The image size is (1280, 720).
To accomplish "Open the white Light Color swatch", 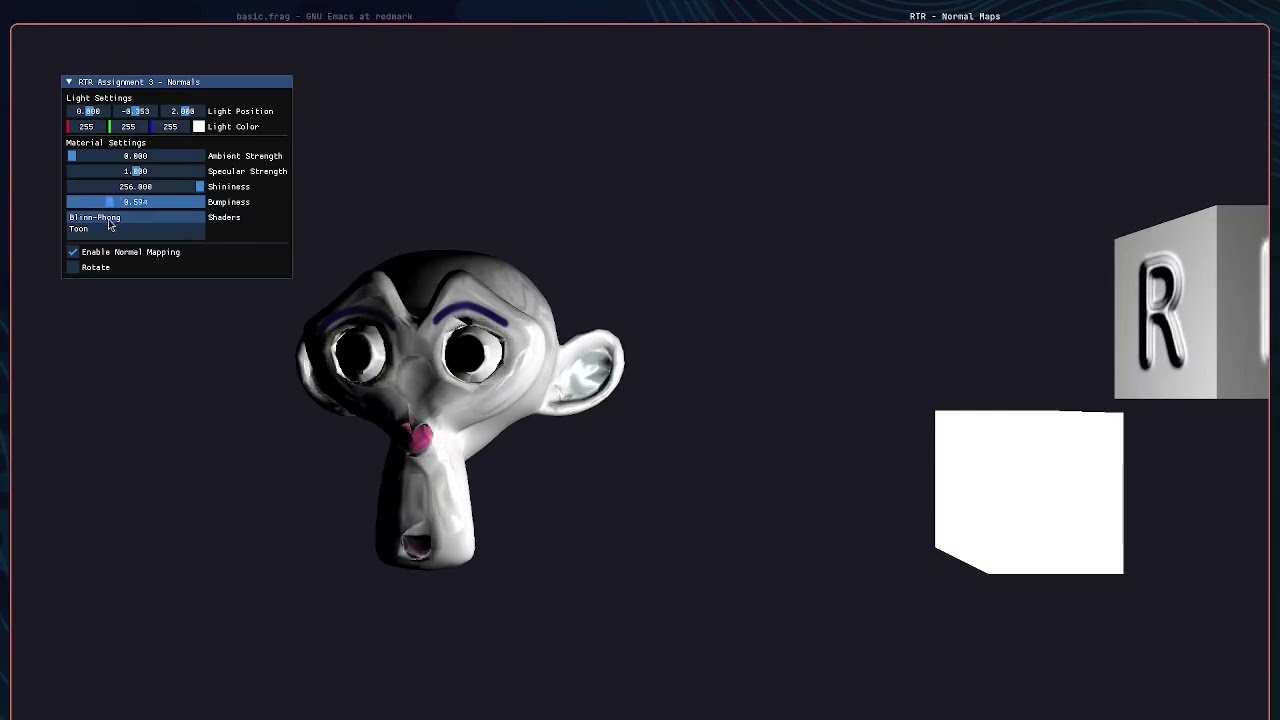I will [x=199, y=127].
